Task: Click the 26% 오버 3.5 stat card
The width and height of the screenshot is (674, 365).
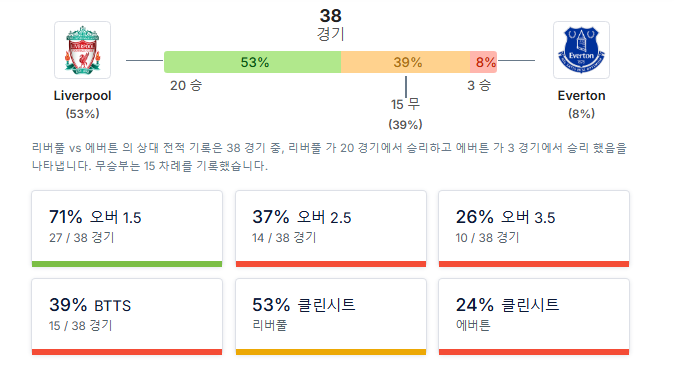Action: [534, 229]
